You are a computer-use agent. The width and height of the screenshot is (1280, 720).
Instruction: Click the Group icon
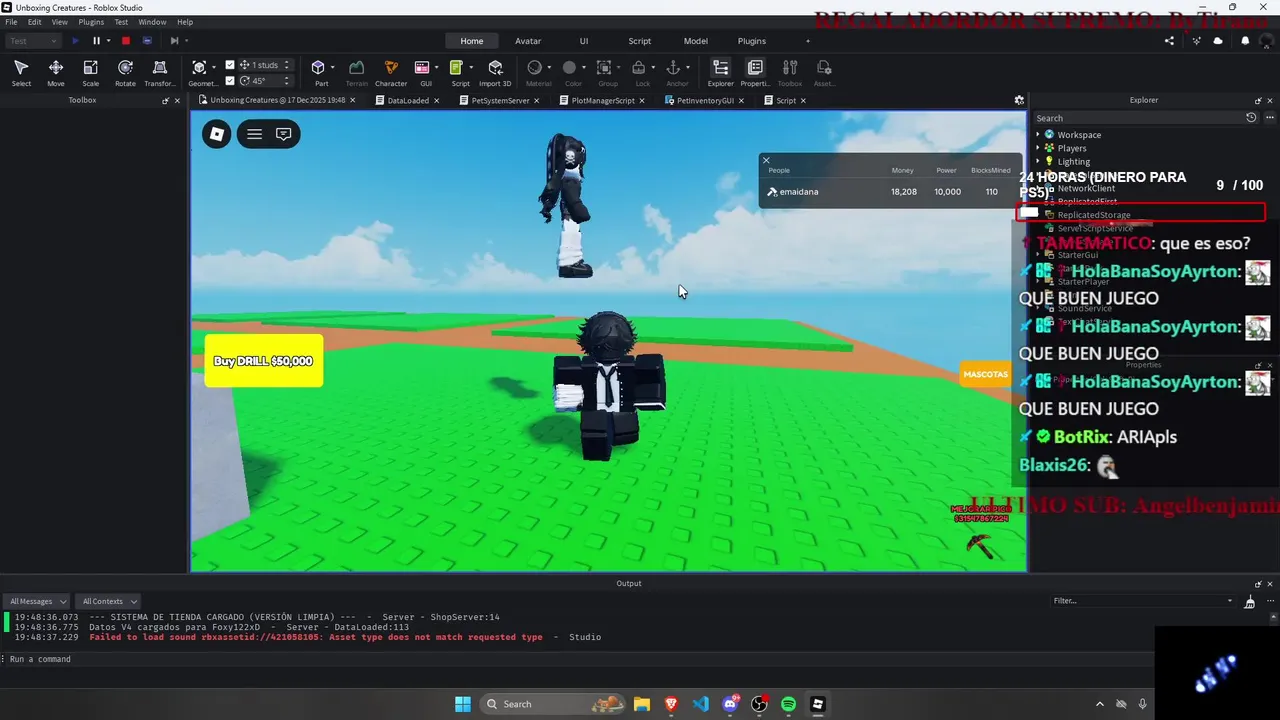click(604, 67)
